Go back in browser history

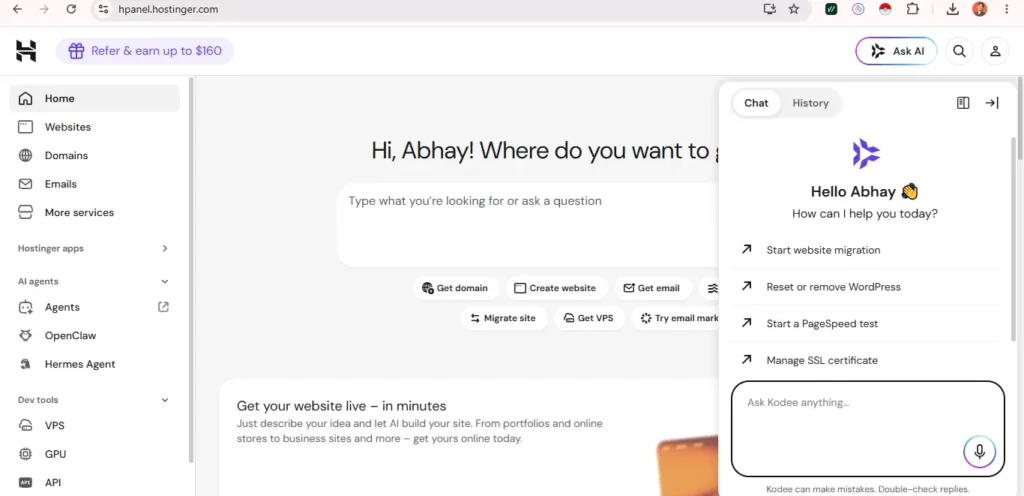pyautogui.click(x=18, y=9)
